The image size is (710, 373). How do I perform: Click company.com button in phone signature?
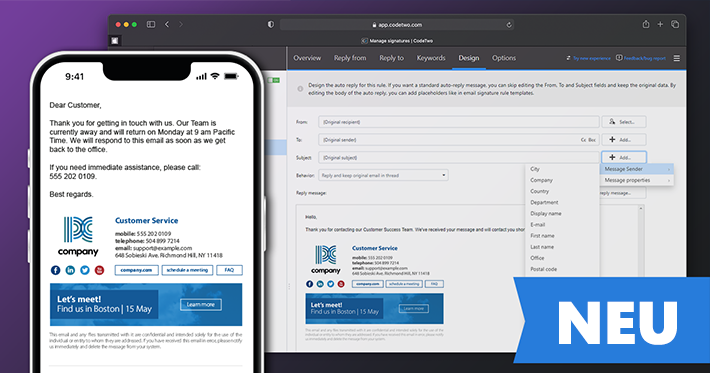pyautogui.click(x=136, y=270)
